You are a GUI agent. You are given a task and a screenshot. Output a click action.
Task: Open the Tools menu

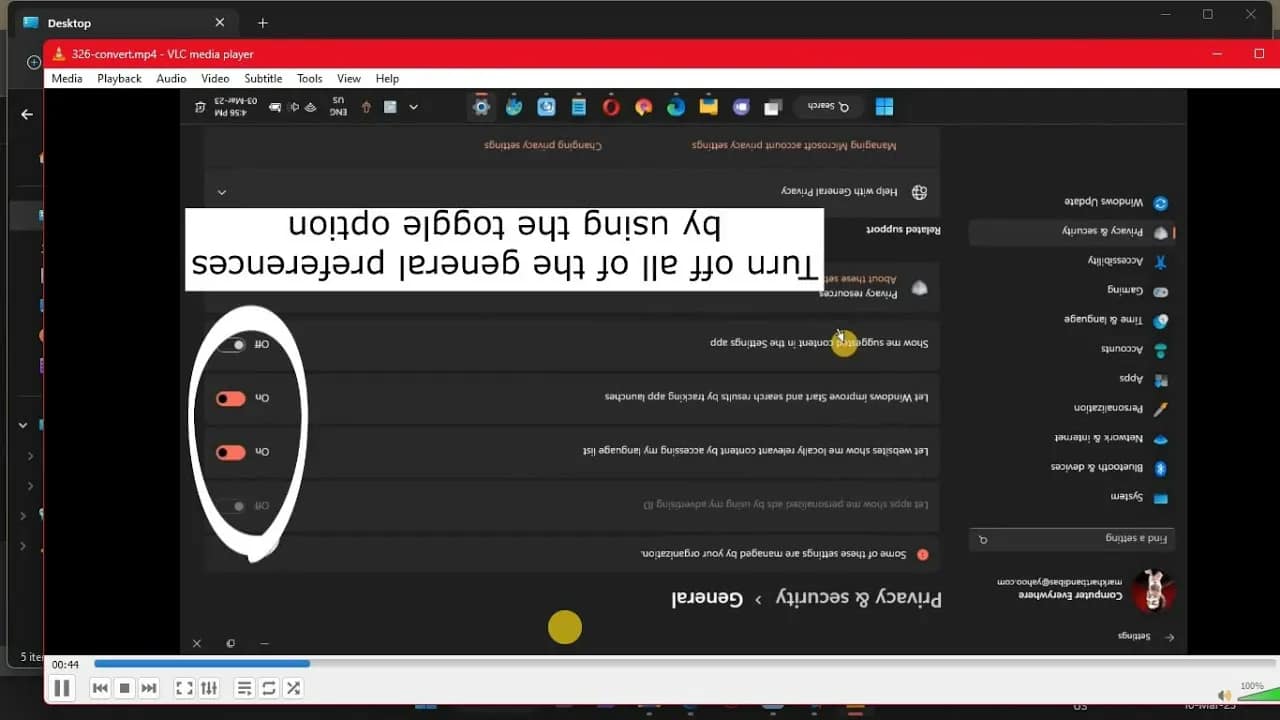click(309, 78)
